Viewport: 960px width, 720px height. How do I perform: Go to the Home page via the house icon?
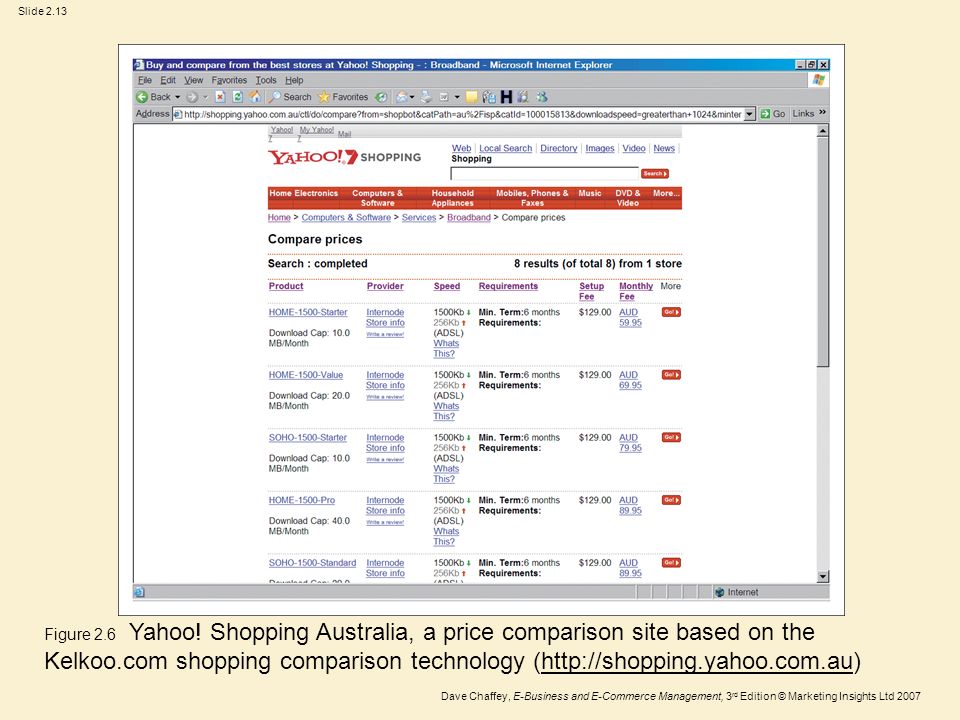[255, 97]
